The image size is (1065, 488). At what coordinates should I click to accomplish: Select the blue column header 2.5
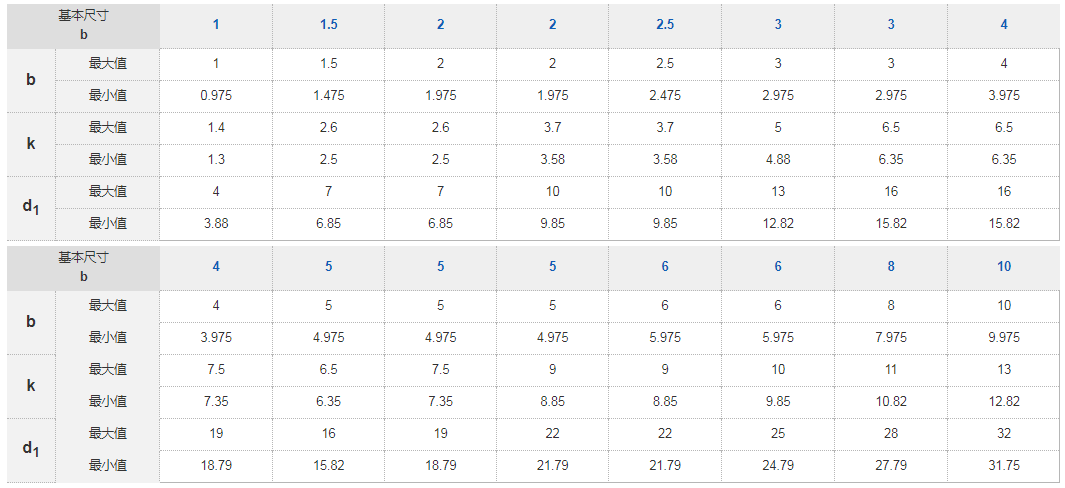pos(665,24)
